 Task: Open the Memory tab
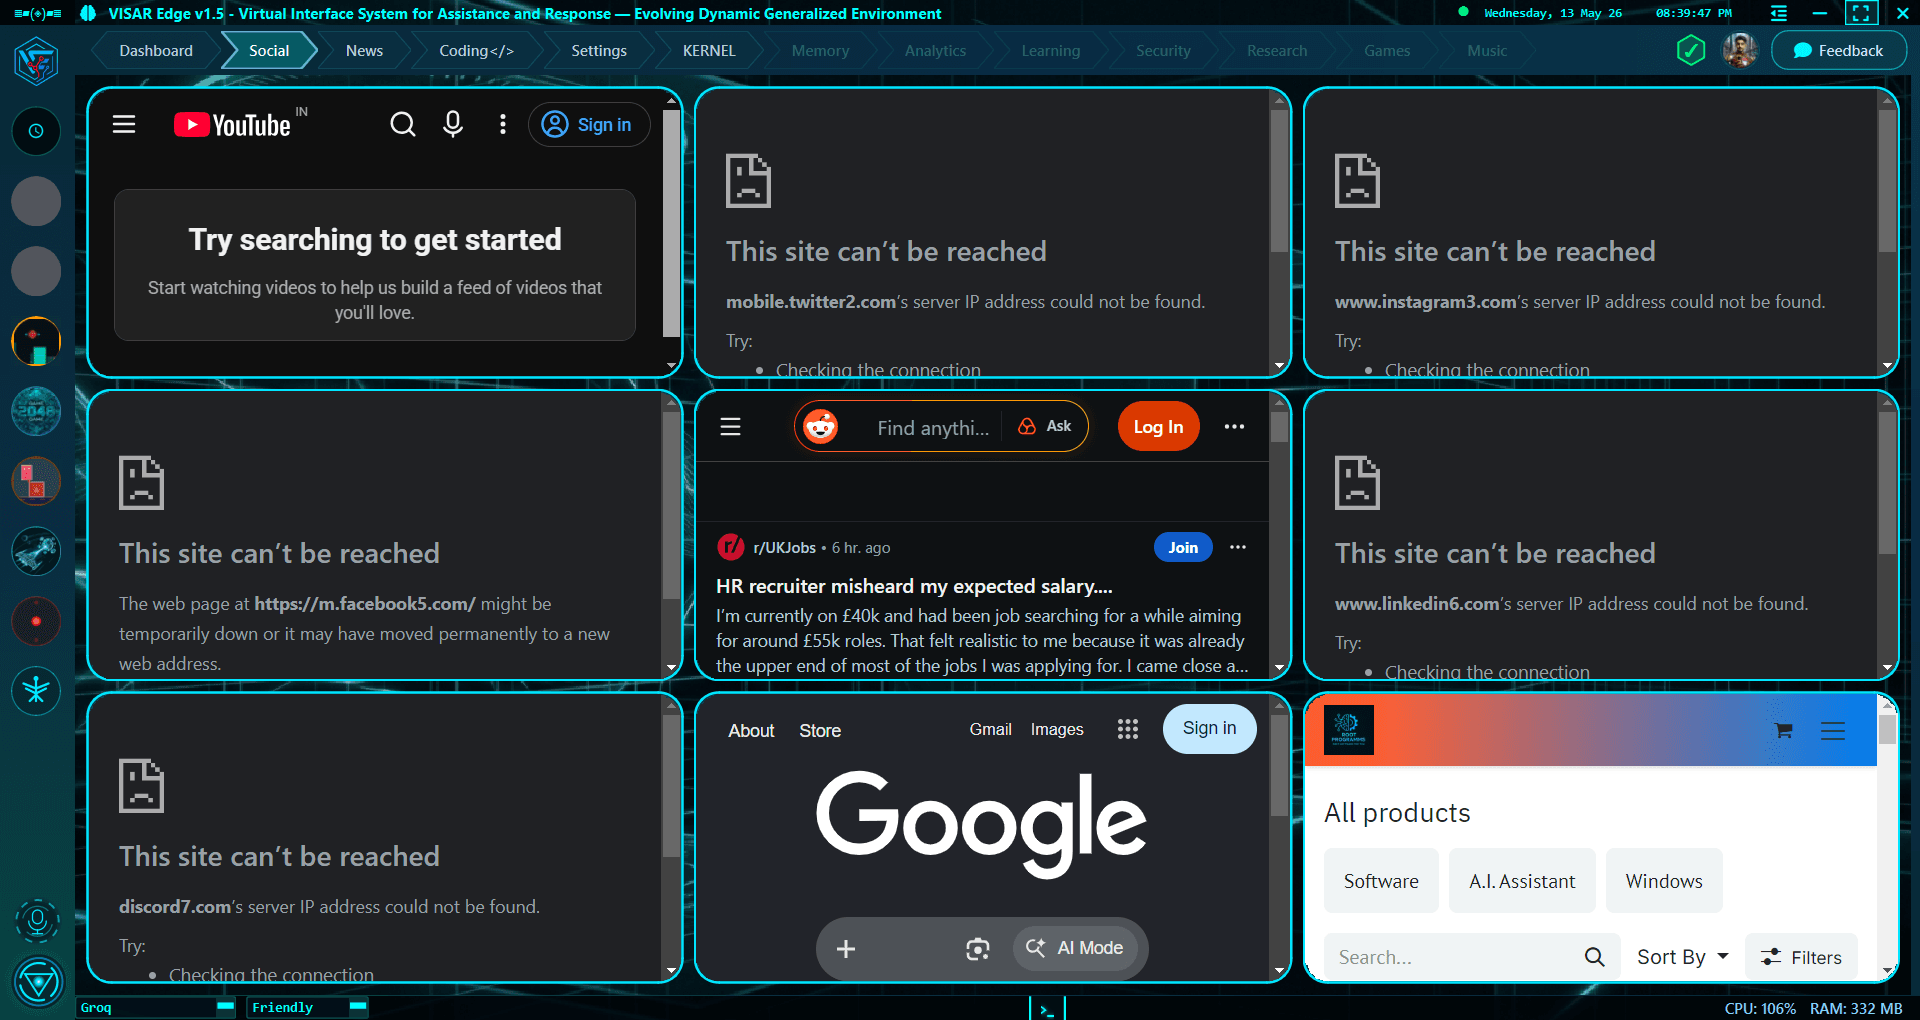click(820, 50)
